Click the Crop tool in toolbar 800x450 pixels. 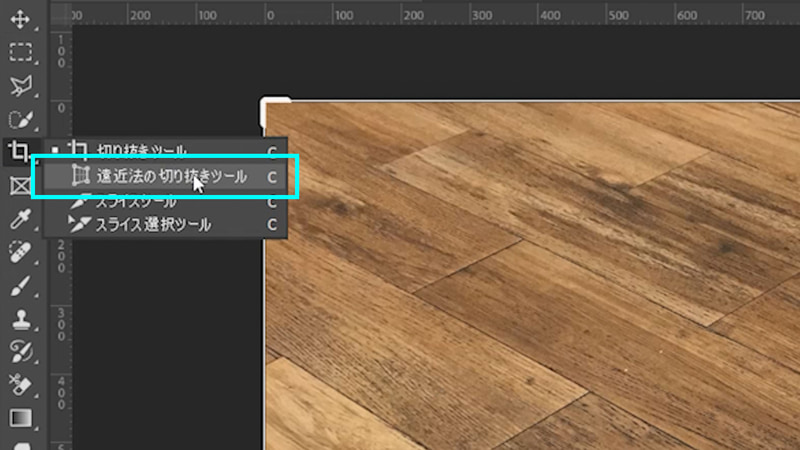[x=20, y=152]
